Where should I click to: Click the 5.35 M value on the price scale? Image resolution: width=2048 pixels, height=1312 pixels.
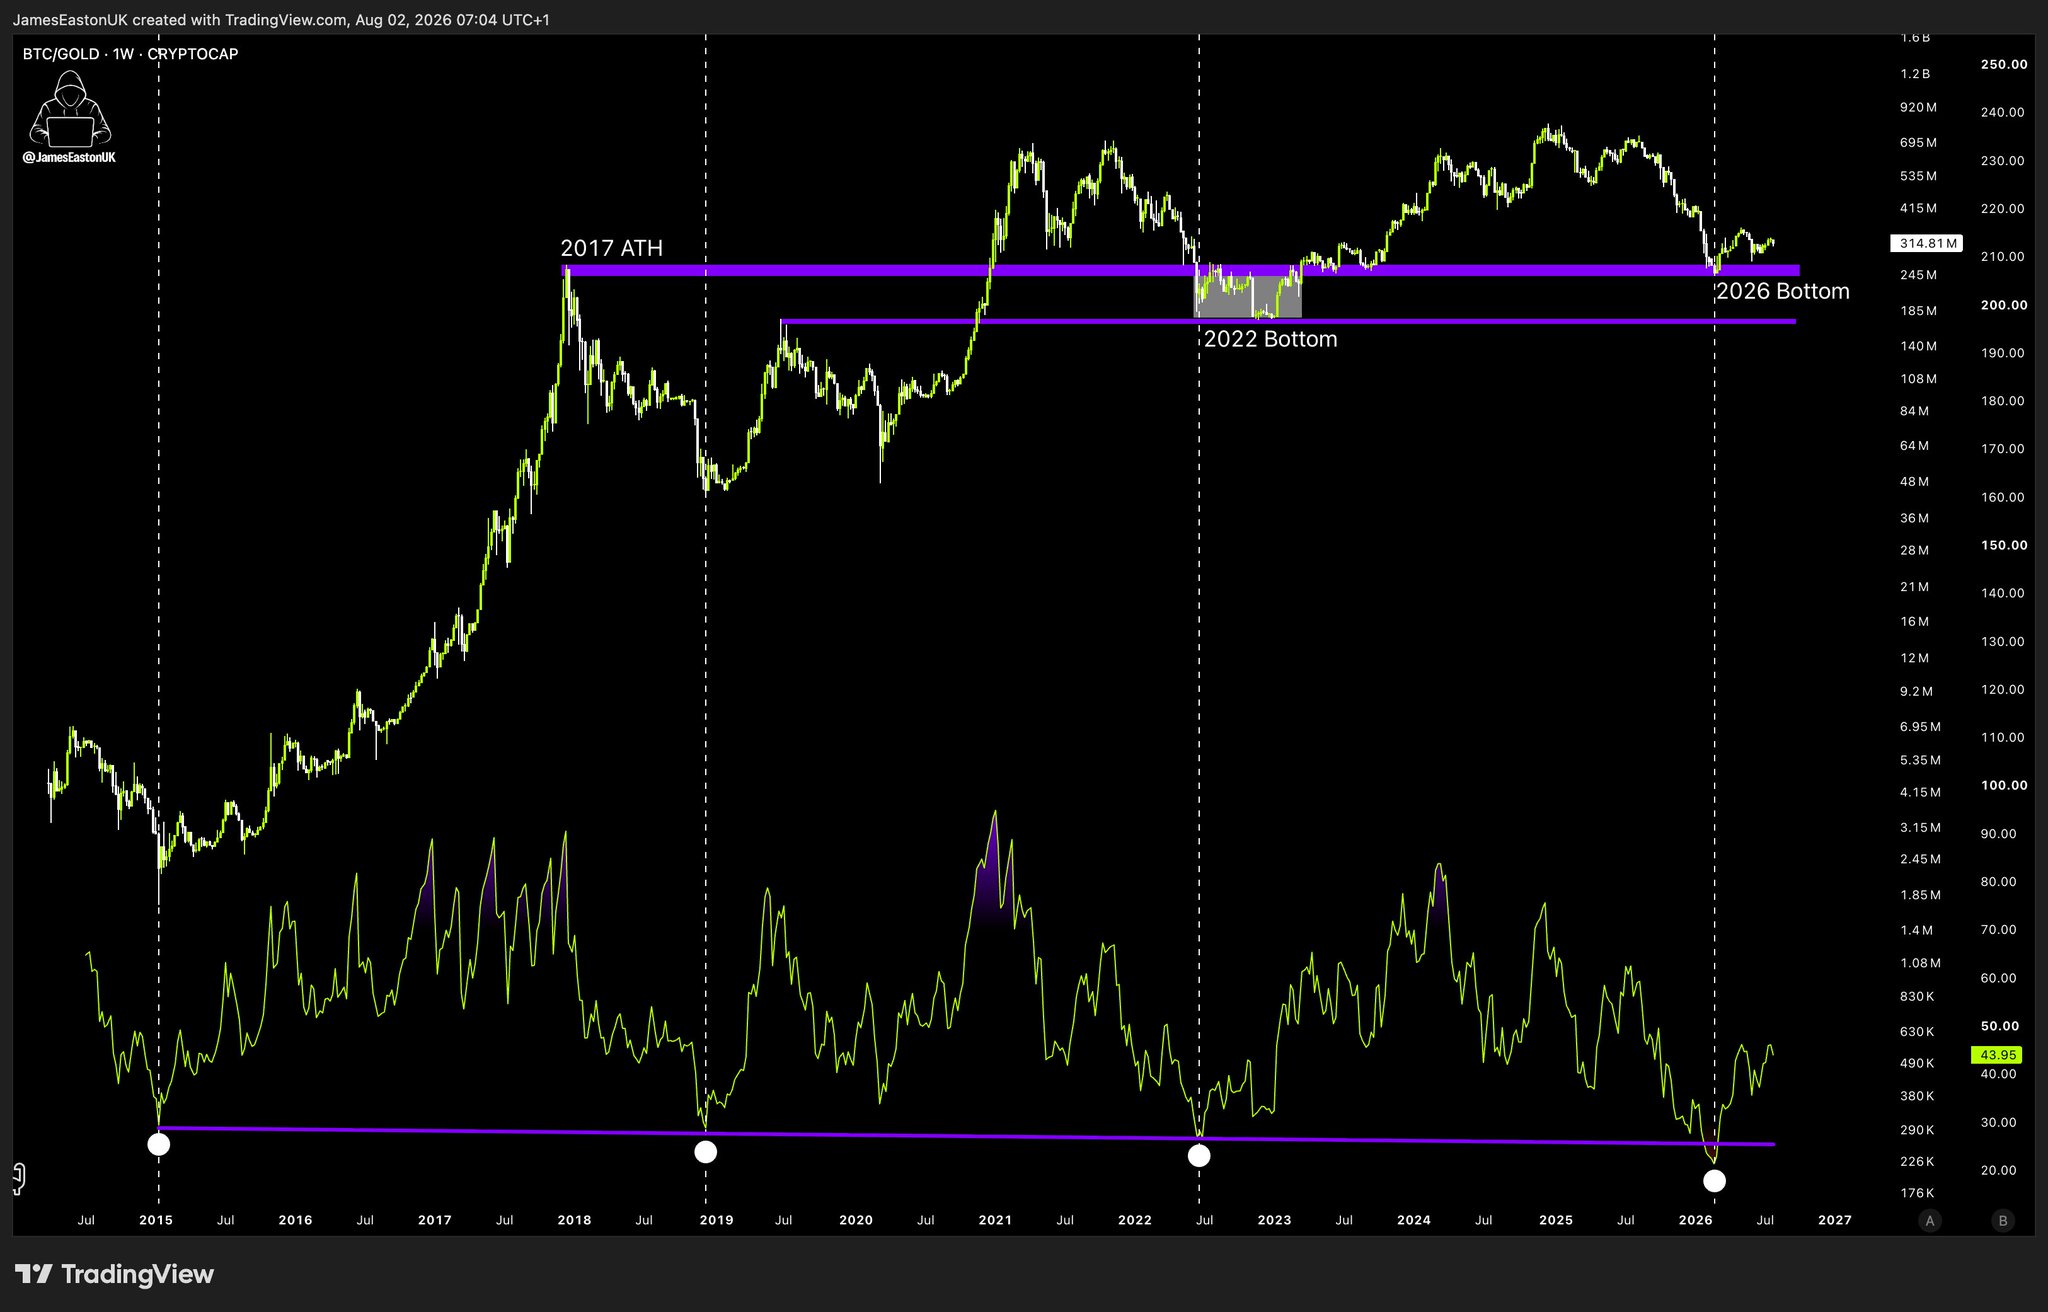pos(1921,761)
